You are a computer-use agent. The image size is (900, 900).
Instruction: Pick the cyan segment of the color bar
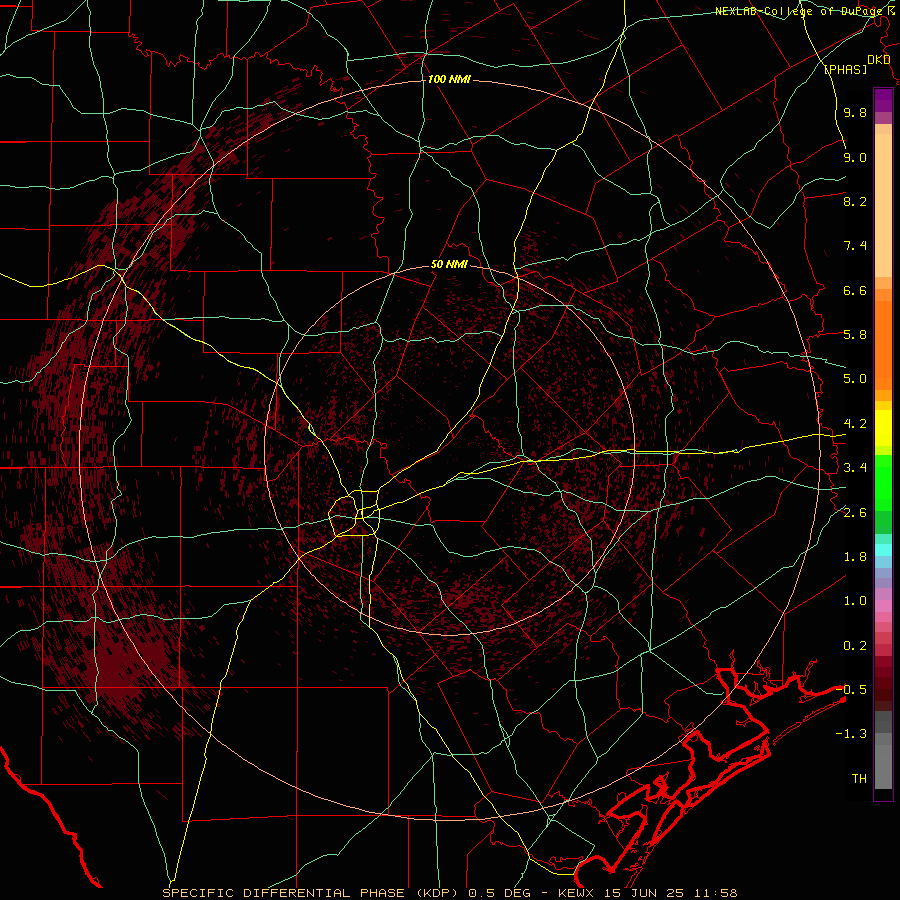[x=883, y=549]
